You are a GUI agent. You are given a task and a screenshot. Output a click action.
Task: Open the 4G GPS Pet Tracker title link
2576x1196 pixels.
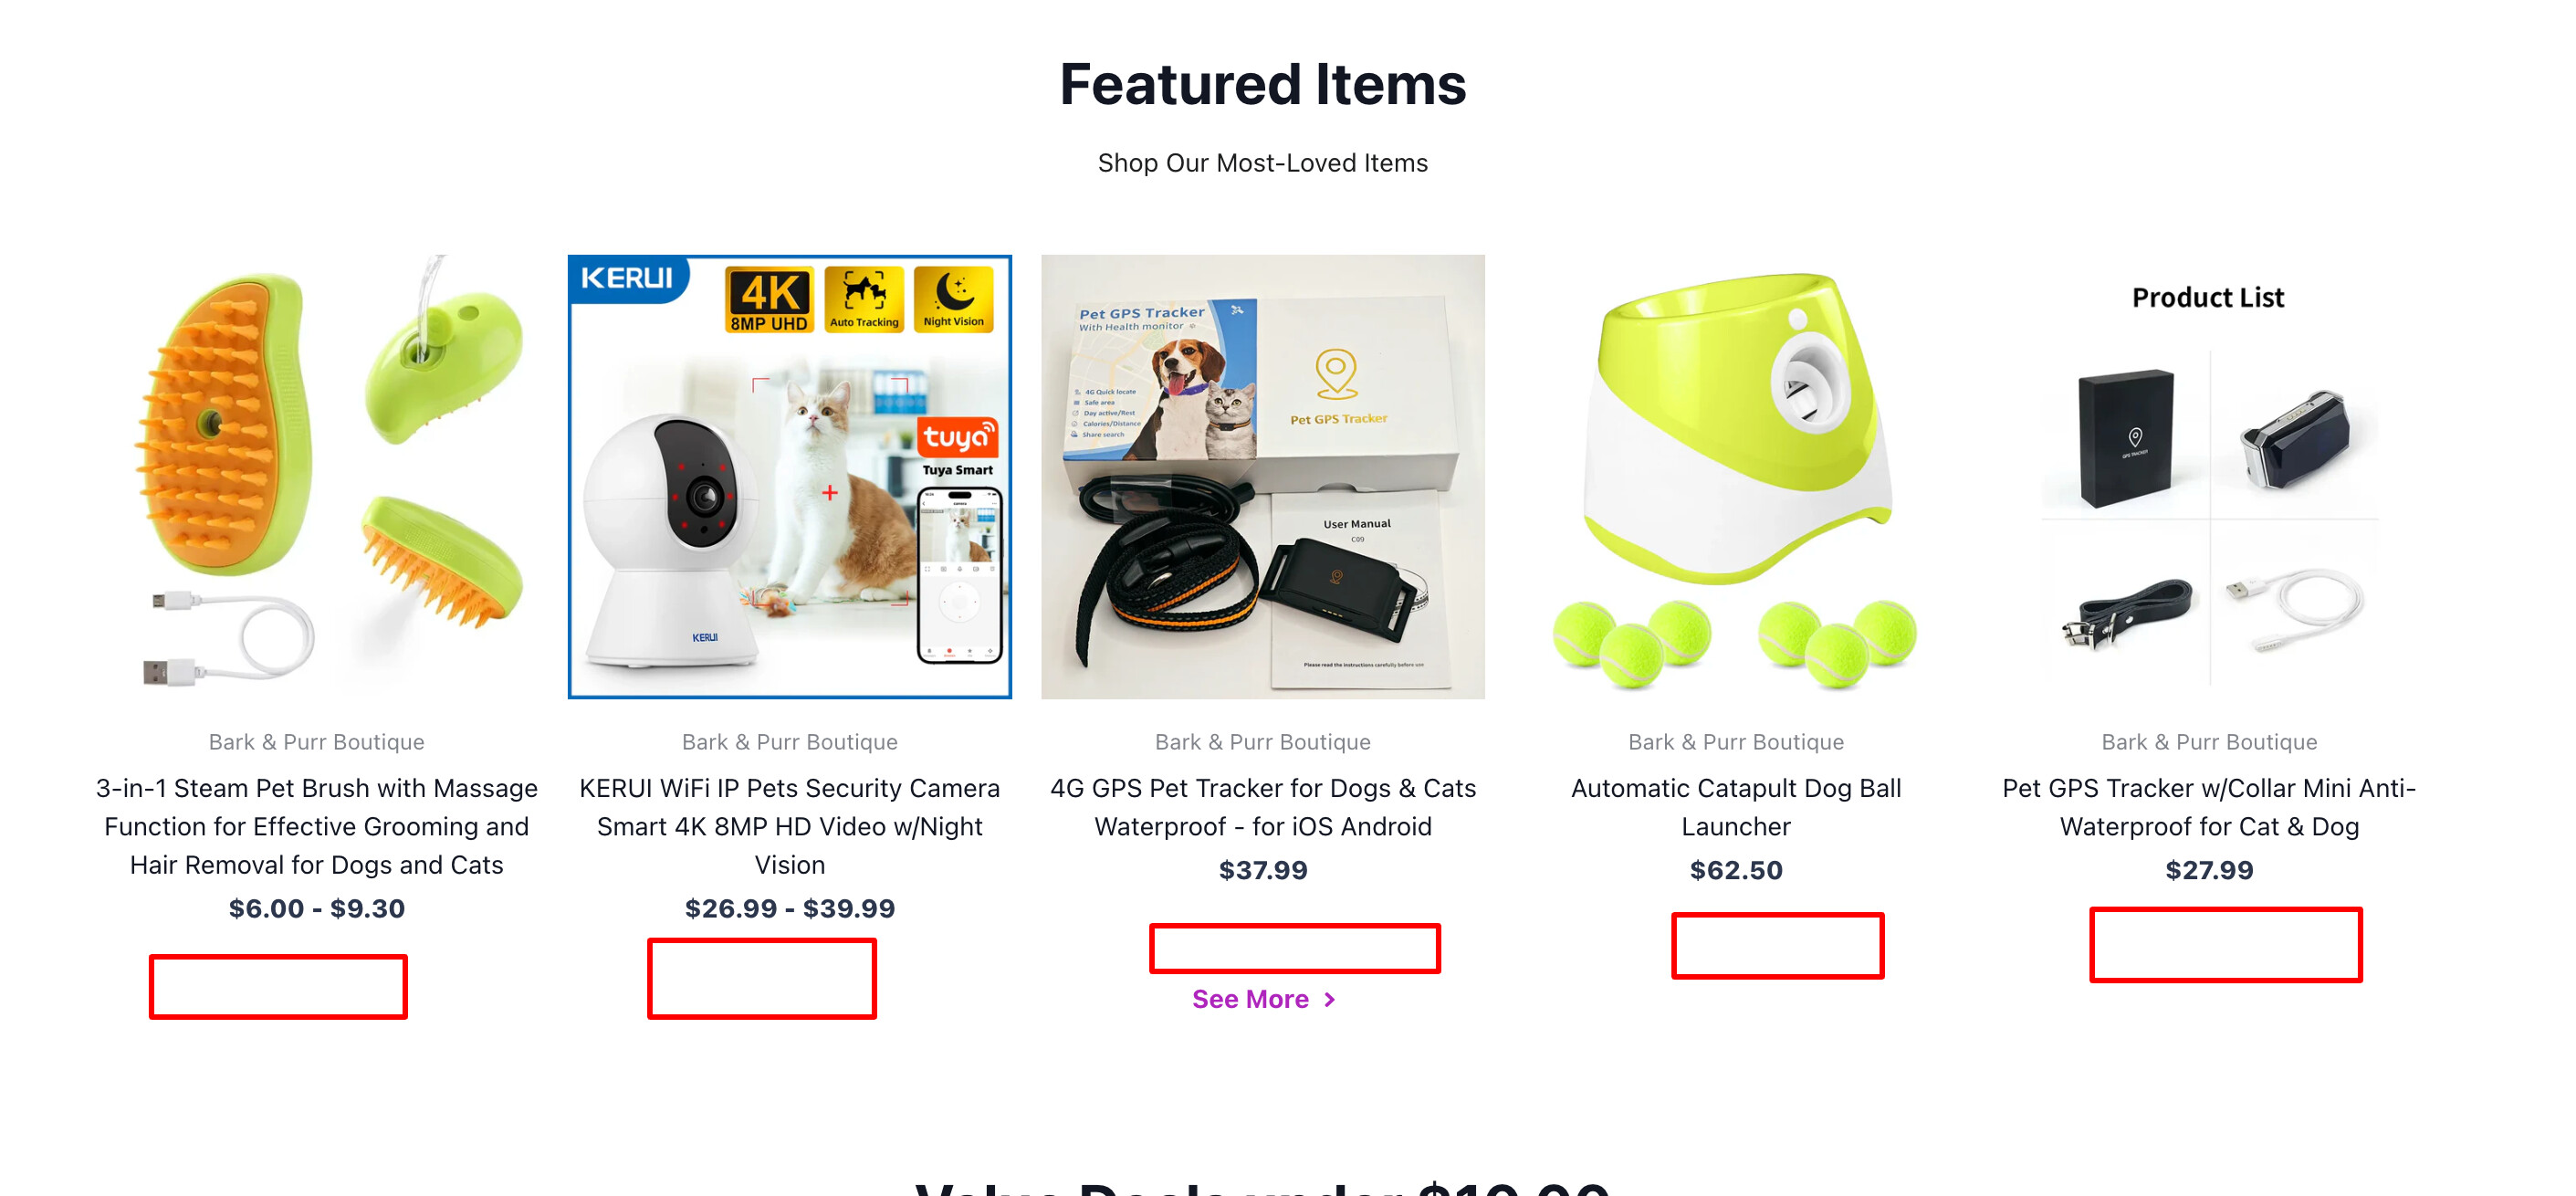pos(1262,807)
